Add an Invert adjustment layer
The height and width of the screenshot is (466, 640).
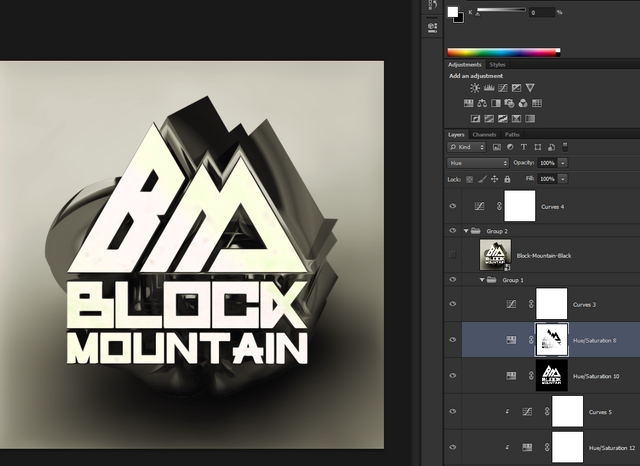[x=476, y=119]
